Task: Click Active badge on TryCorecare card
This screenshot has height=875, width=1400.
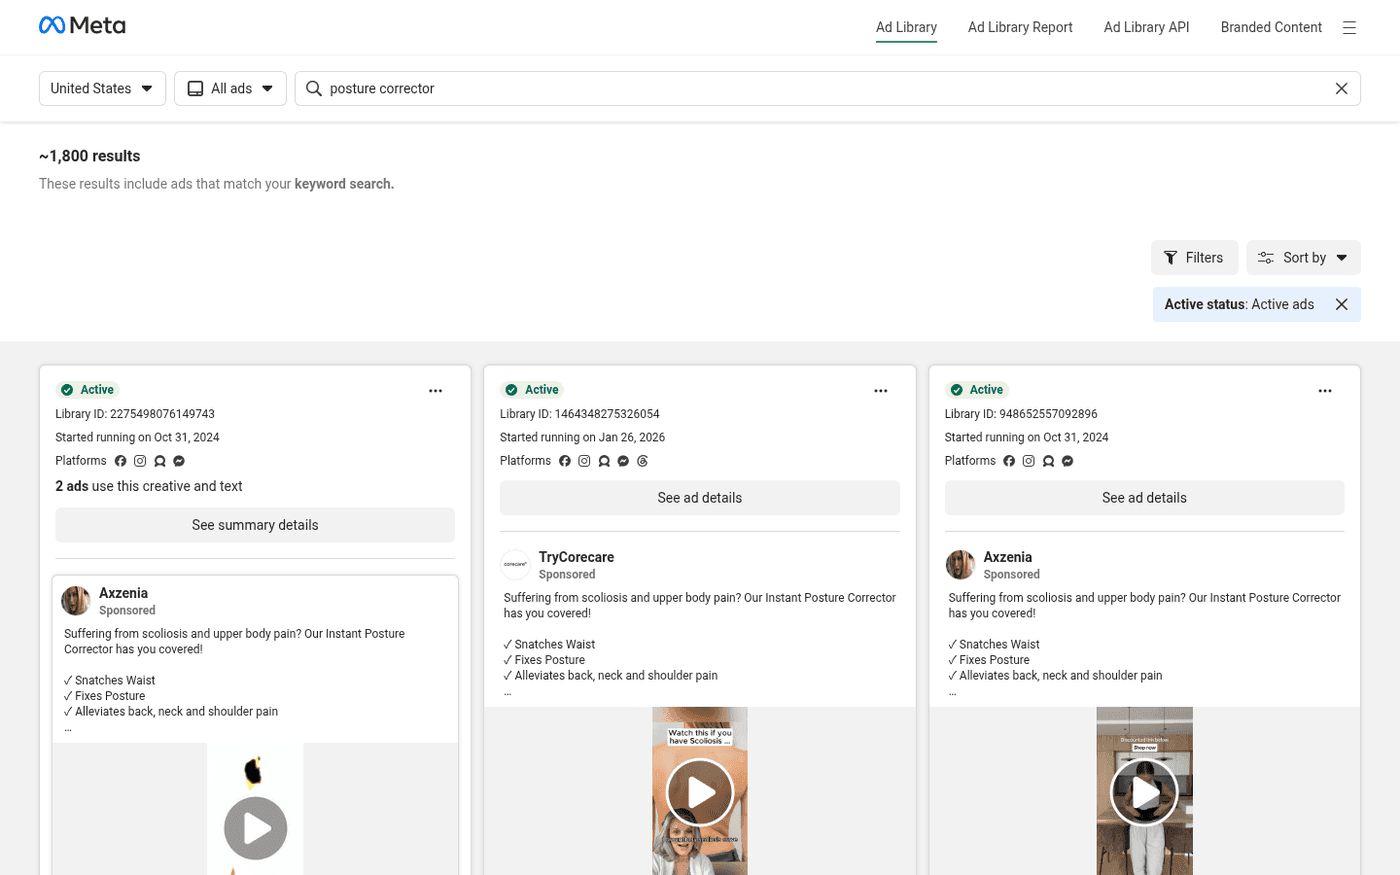Action: pyautogui.click(x=533, y=390)
